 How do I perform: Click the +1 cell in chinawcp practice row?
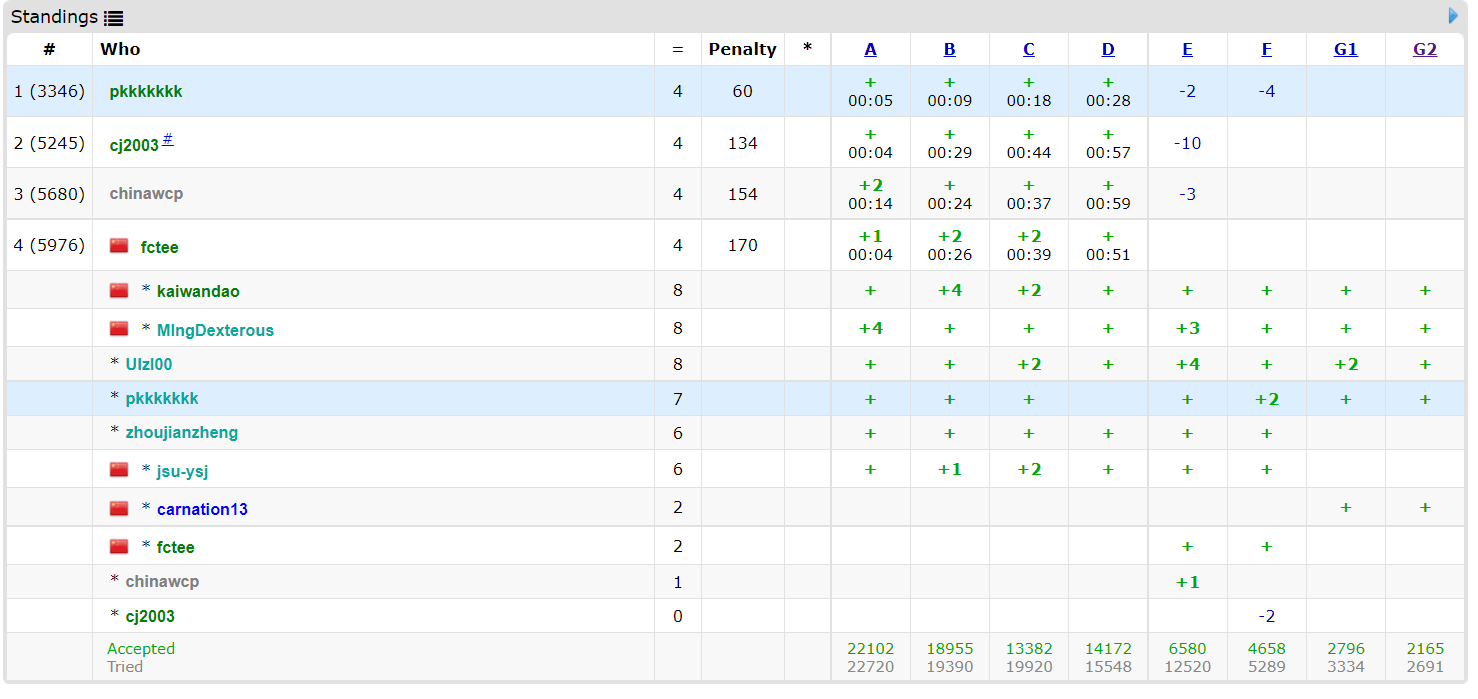point(1187,582)
